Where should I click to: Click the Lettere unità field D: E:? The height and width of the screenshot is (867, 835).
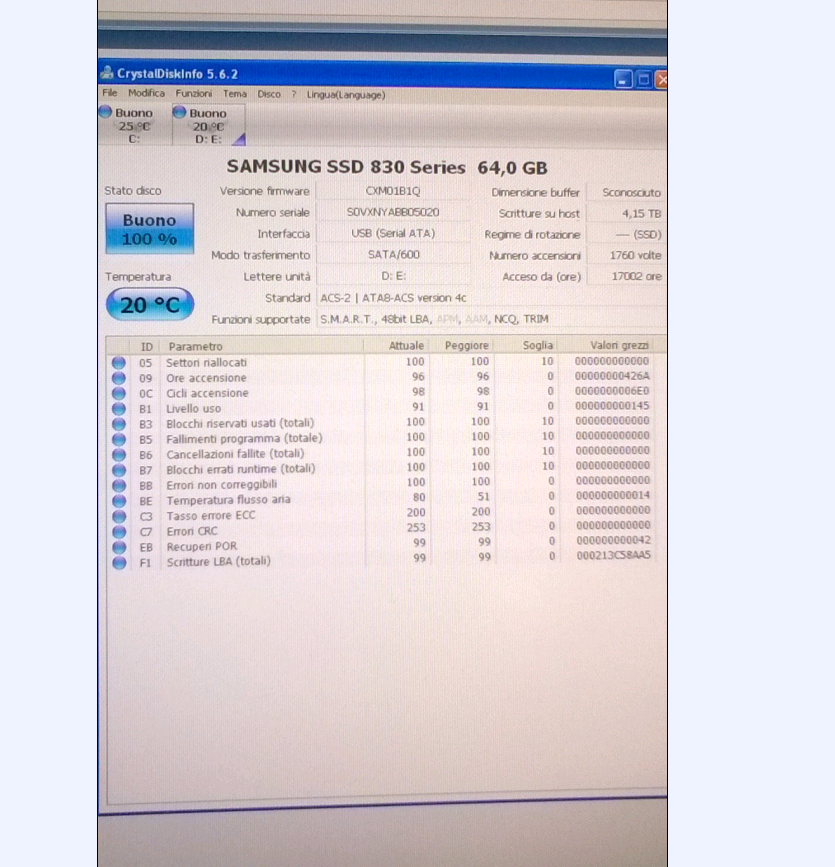point(393,276)
